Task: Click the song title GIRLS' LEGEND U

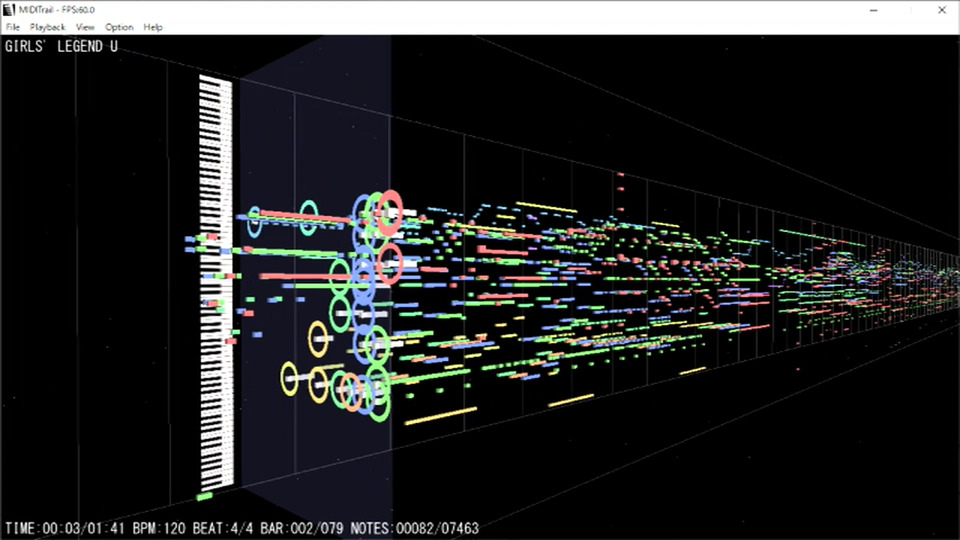Action: [x=61, y=47]
